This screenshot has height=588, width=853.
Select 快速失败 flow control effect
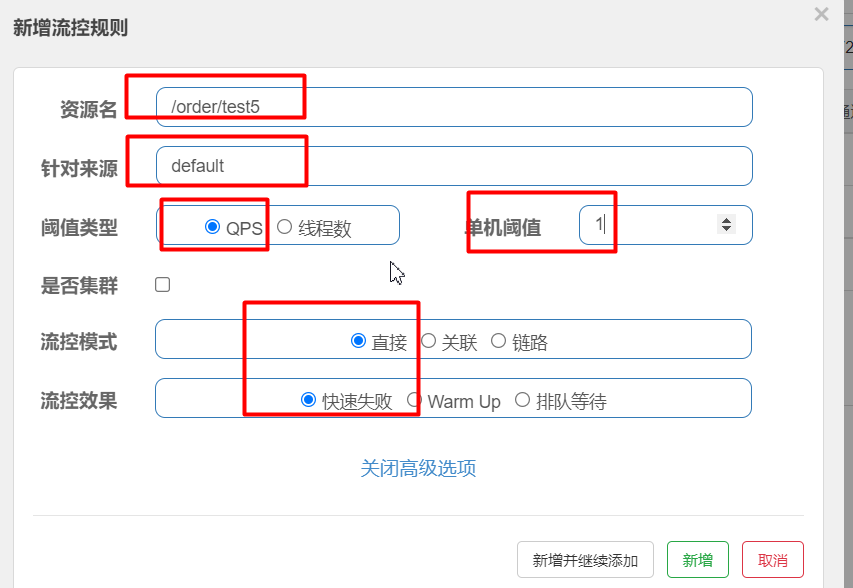click(x=308, y=400)
